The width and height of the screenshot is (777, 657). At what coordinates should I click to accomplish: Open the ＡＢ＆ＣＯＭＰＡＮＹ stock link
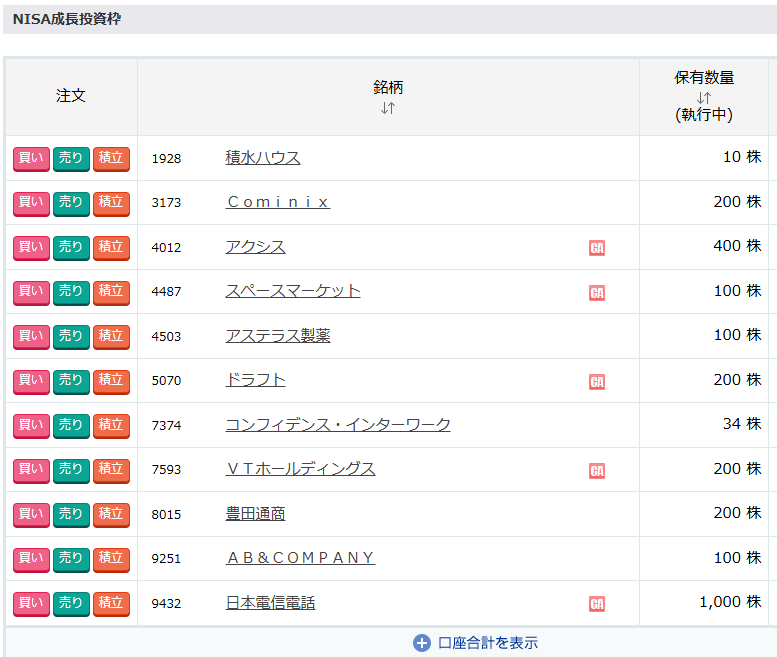pyautogui.click(x=300, y=558)
